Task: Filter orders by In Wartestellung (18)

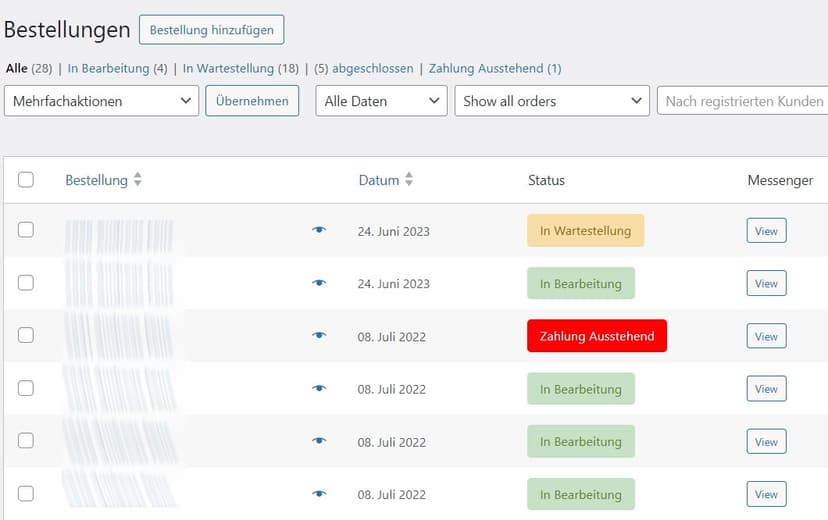Action: click(x=240, y=69)
